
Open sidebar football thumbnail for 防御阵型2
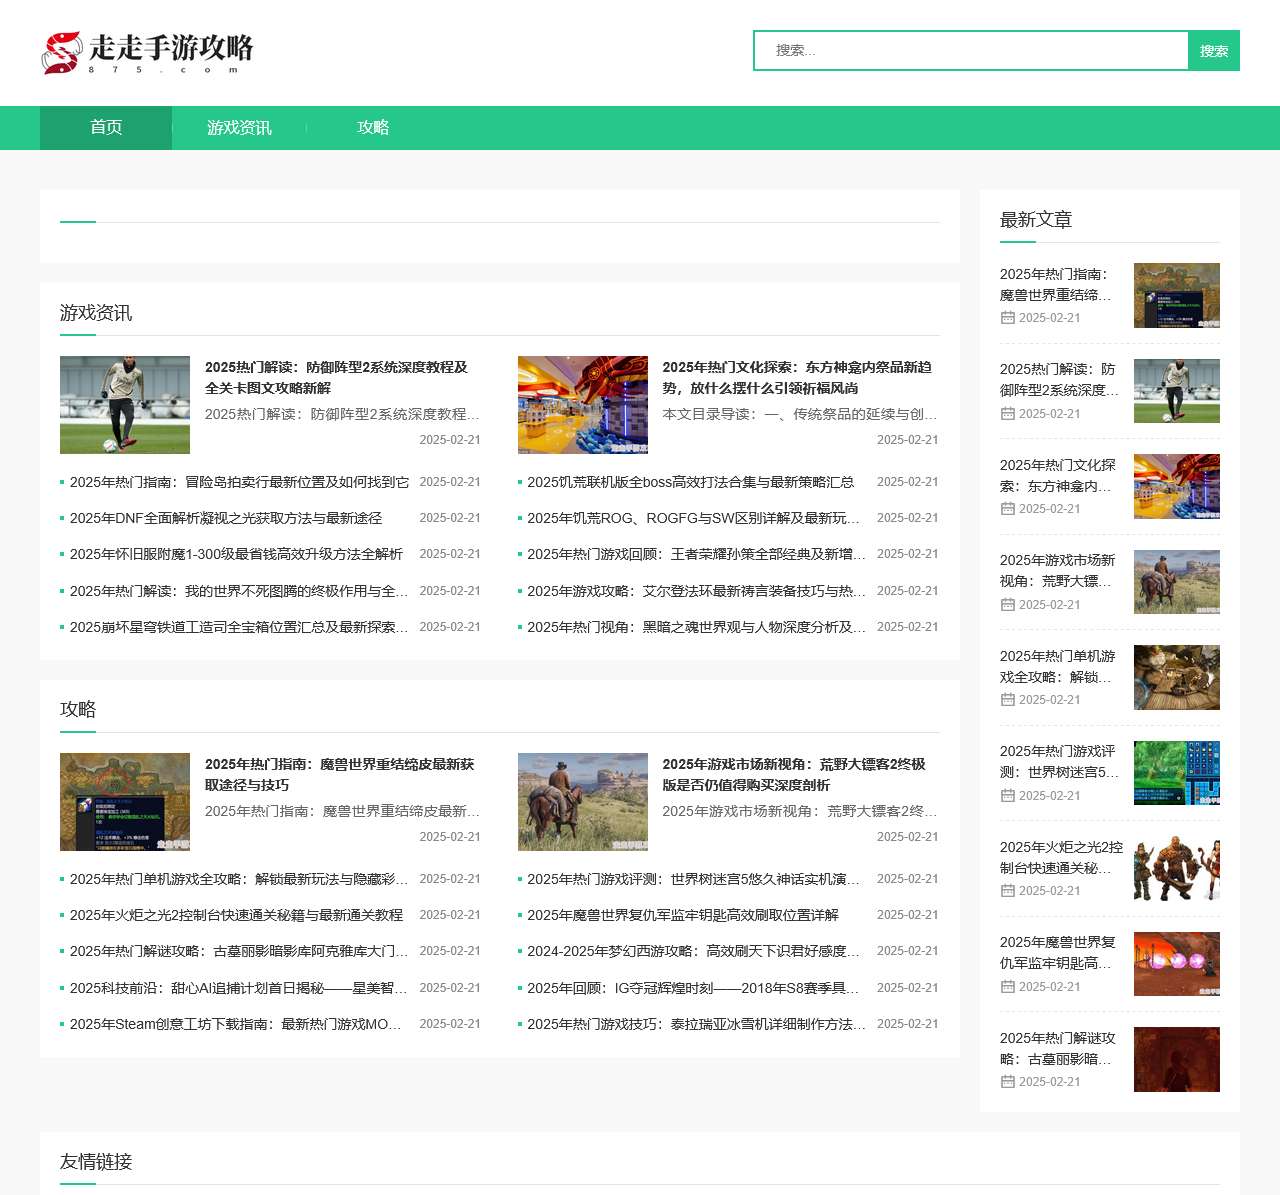(1177, 391)
